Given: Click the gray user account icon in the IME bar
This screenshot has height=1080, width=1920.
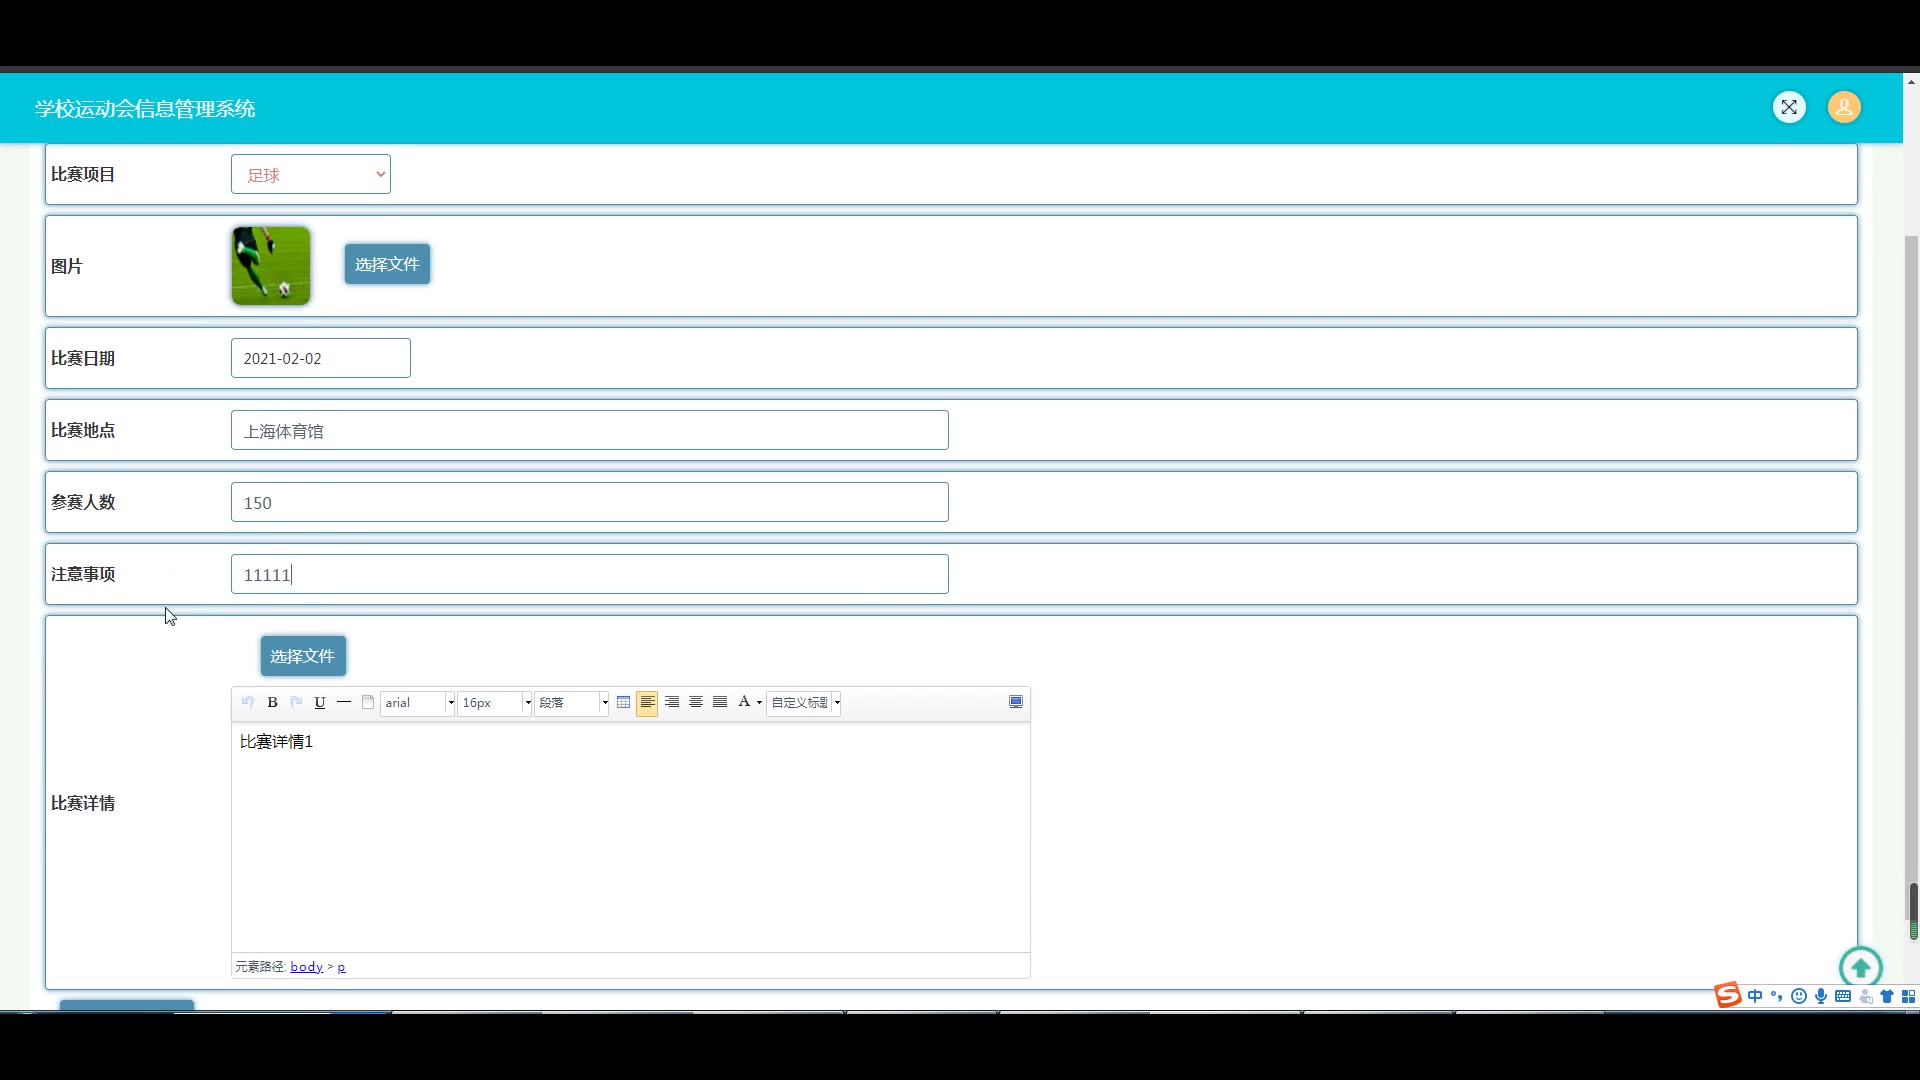Looking at the screenshot, I should pos(1866,996).
